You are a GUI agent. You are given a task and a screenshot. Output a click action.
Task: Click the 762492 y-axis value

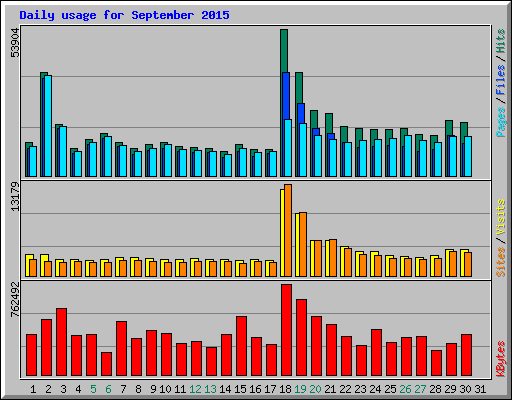point(15,300)
